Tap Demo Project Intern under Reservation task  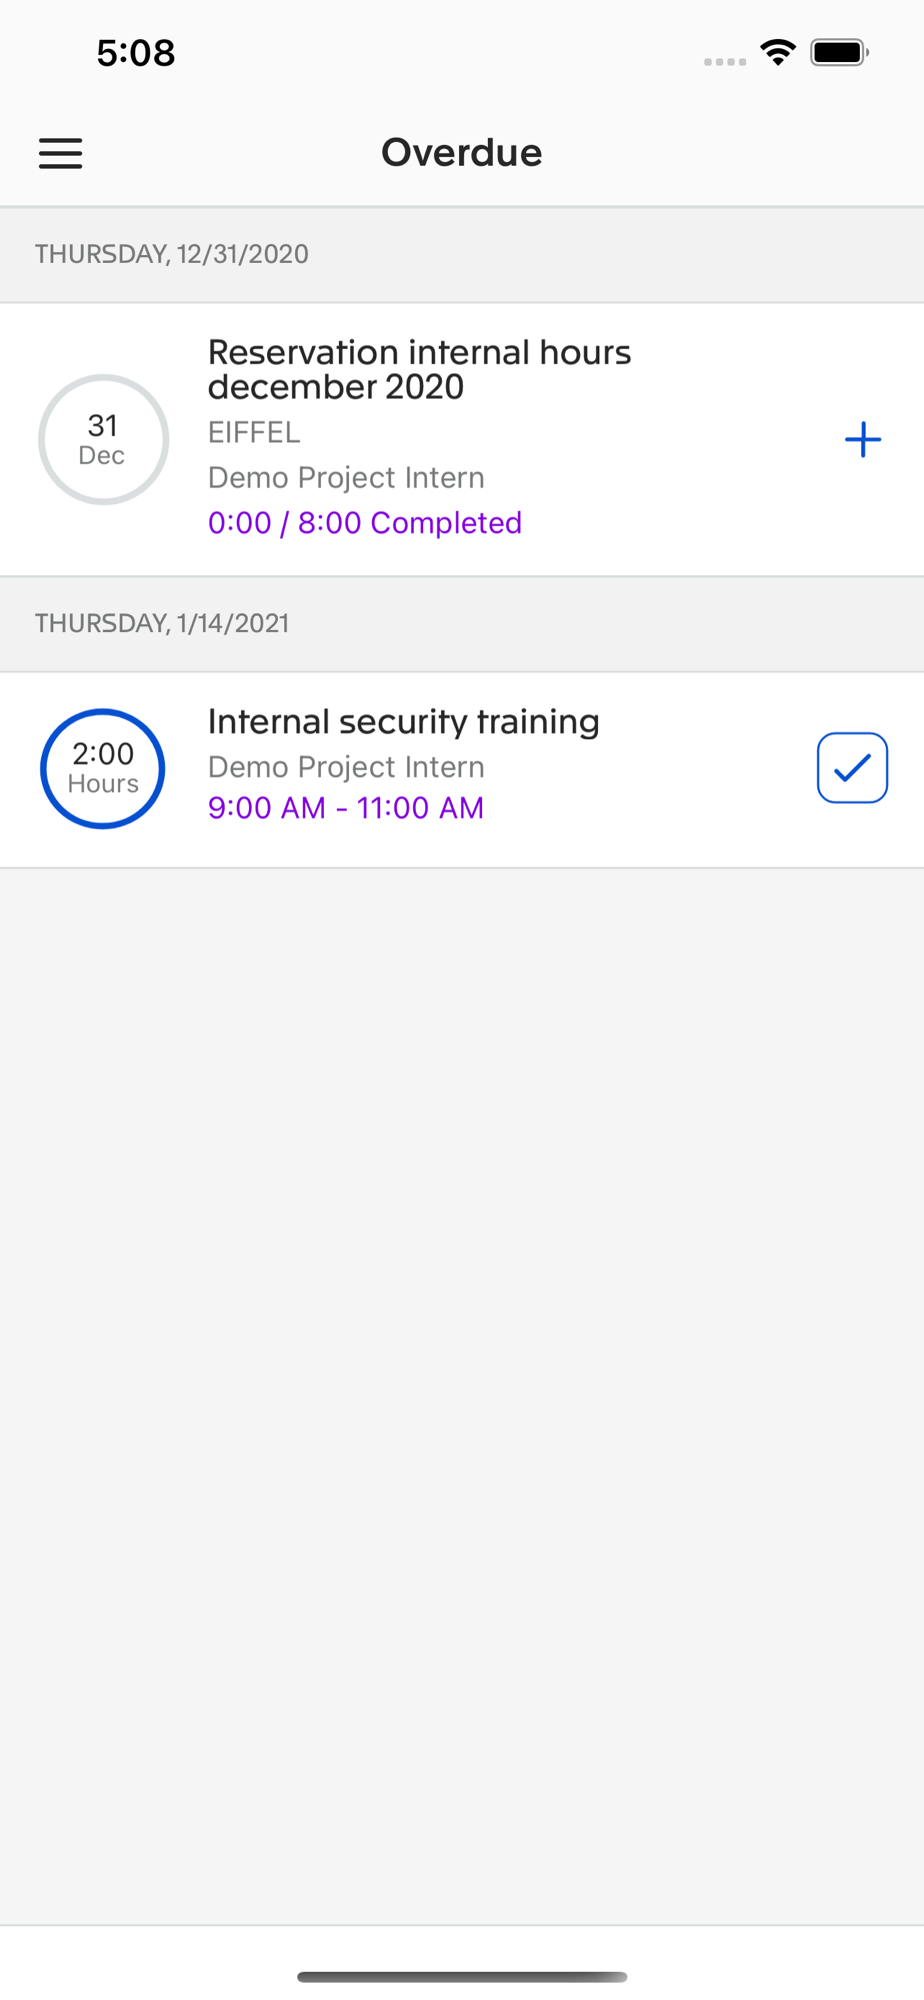pos(346,477)
